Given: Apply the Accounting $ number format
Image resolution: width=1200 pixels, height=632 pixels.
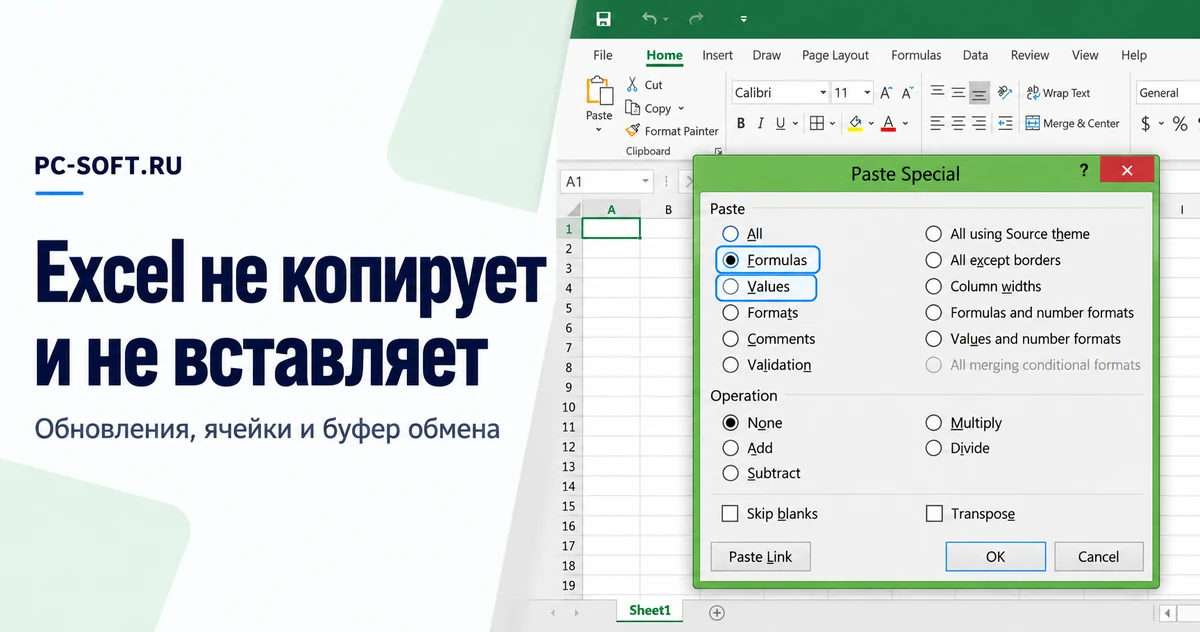Looking at the screenshot, I should 1145,124.
